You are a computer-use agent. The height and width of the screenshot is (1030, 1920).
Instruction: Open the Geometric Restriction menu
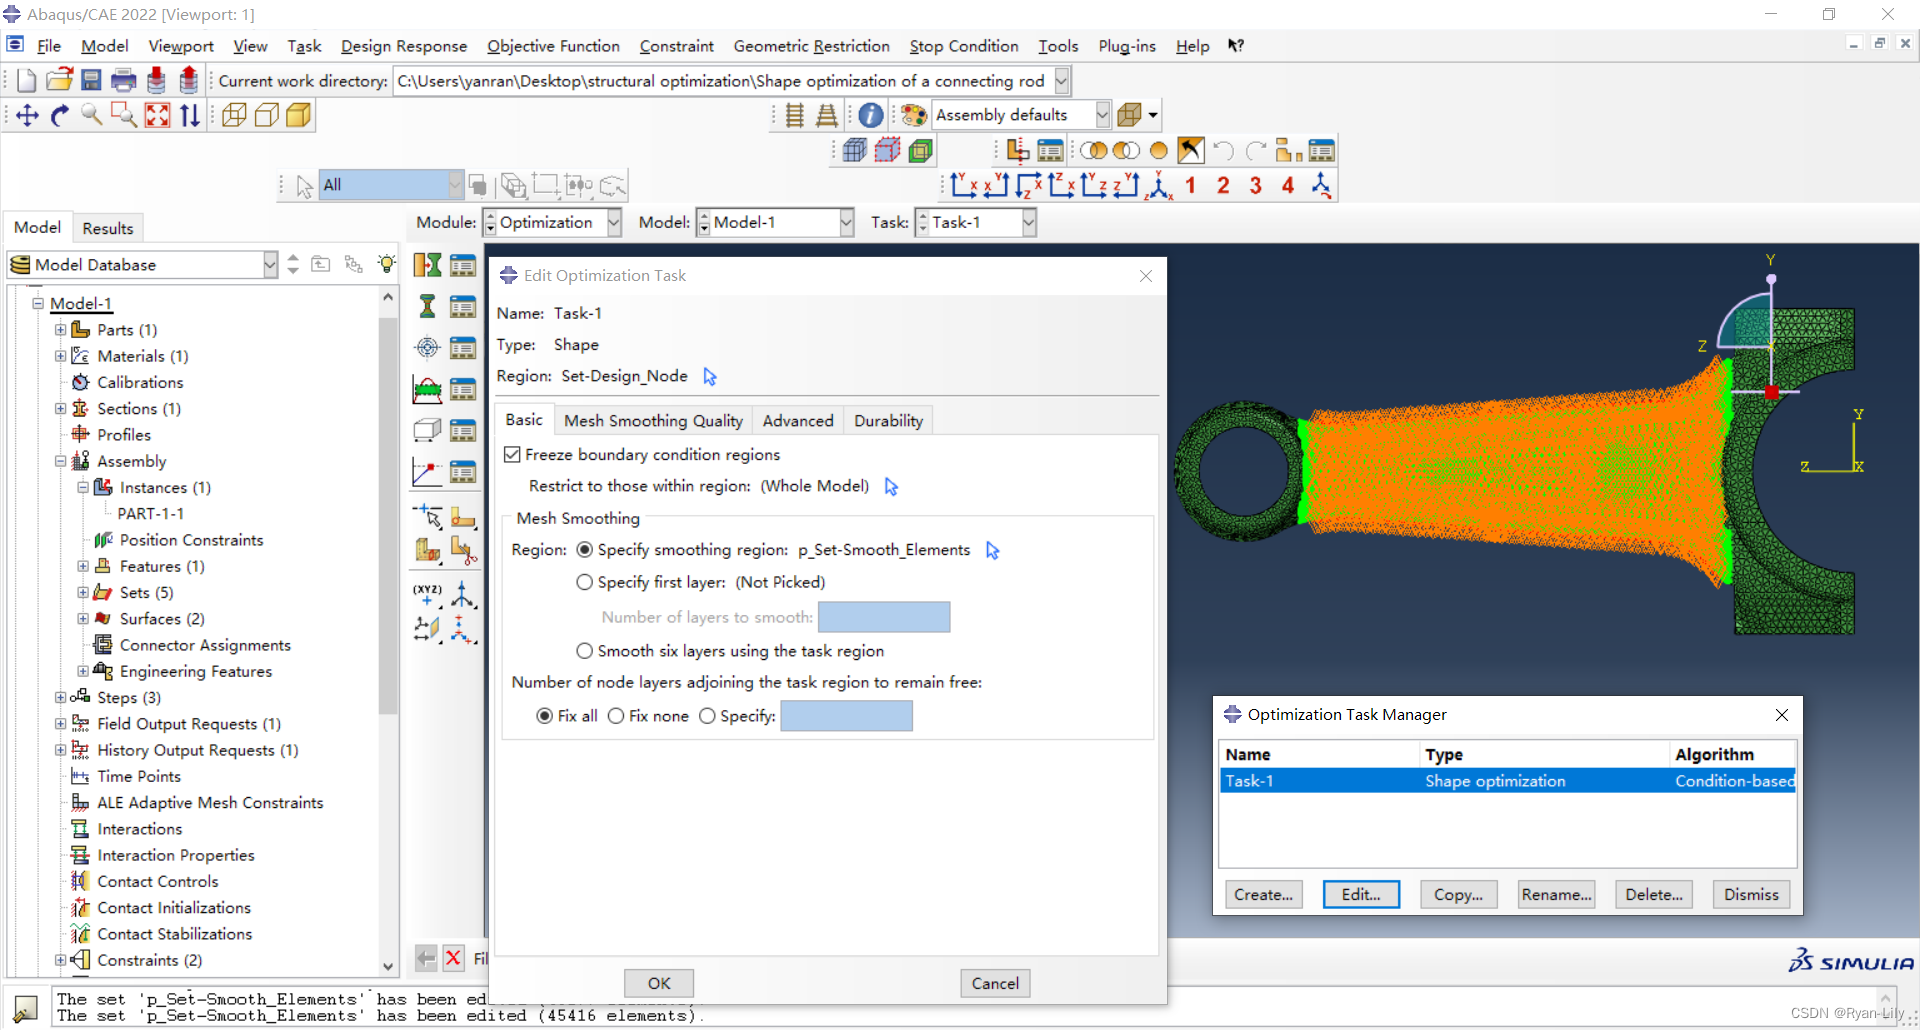click(x=811, y=46)
